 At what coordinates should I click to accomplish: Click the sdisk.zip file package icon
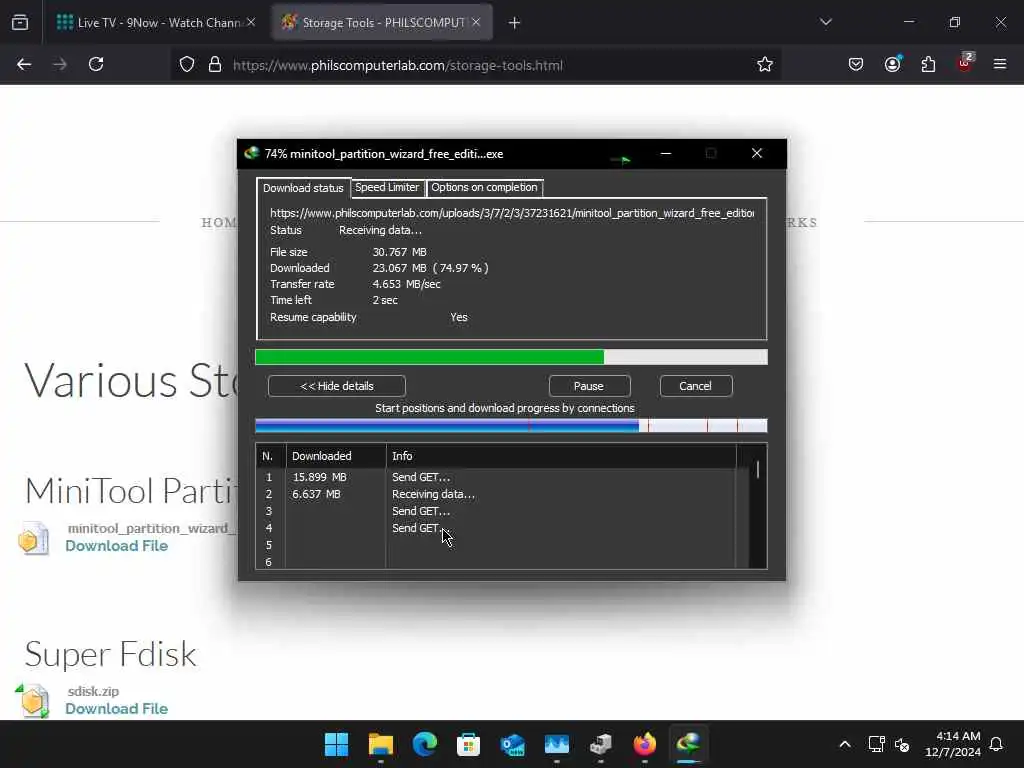[33, 701]
